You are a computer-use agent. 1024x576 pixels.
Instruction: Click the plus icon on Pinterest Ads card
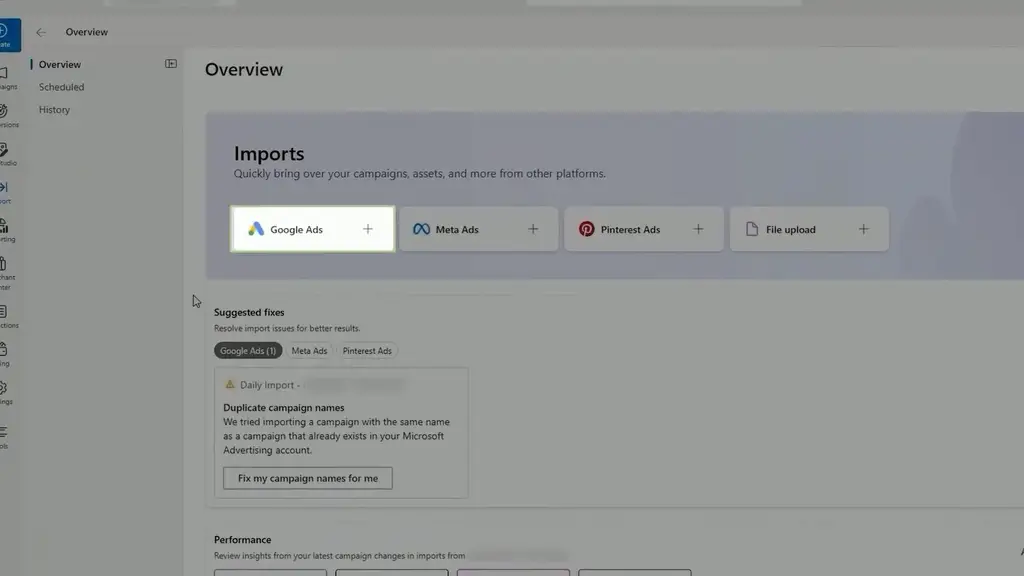(x=698, y=229)
